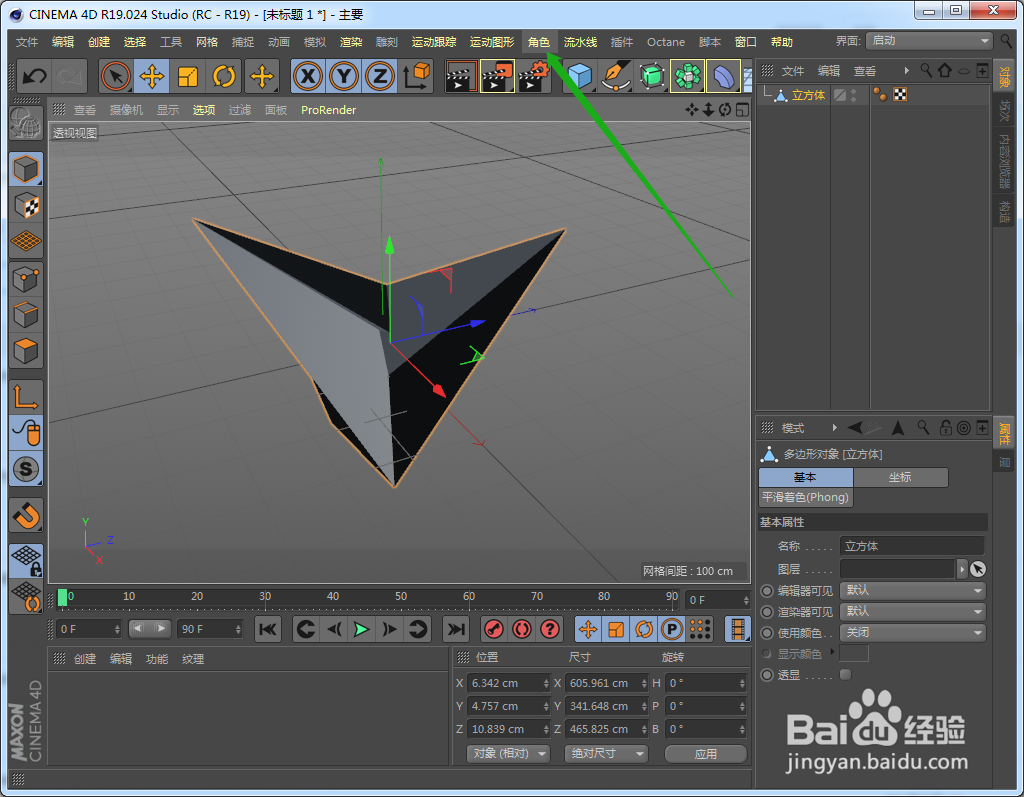
Task: Click the Bend deformer icon
Action: [724, 76]
